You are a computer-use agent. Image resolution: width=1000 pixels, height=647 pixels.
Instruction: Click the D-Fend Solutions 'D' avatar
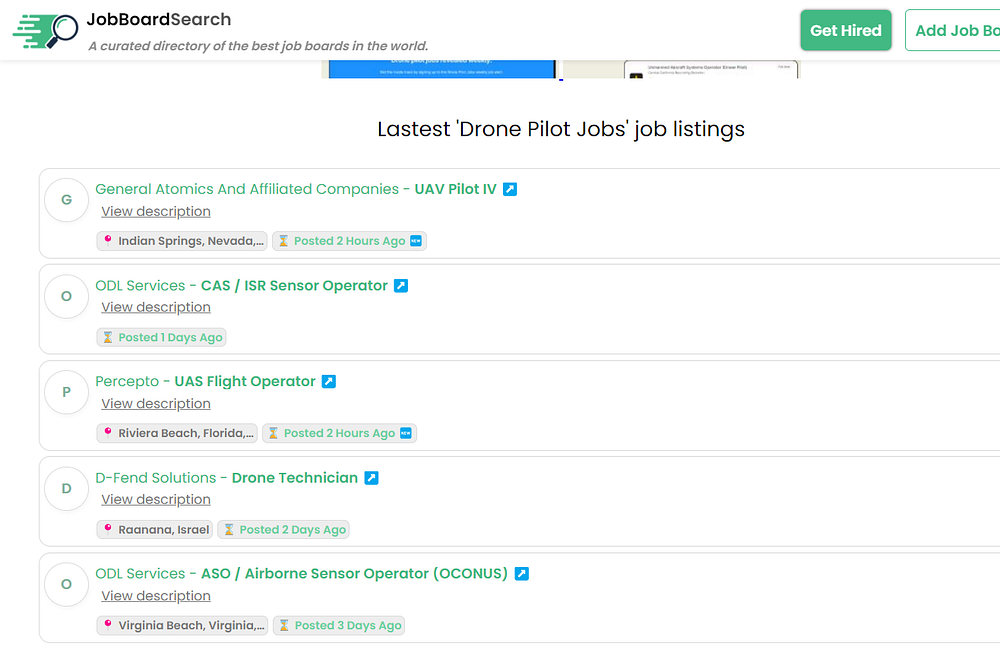pos(67,488)
